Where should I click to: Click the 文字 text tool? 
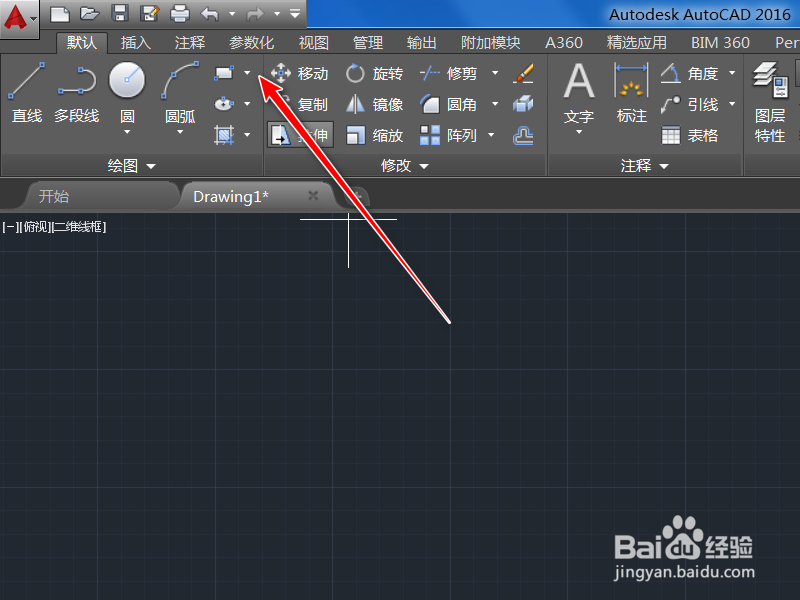tap(579, 93)
